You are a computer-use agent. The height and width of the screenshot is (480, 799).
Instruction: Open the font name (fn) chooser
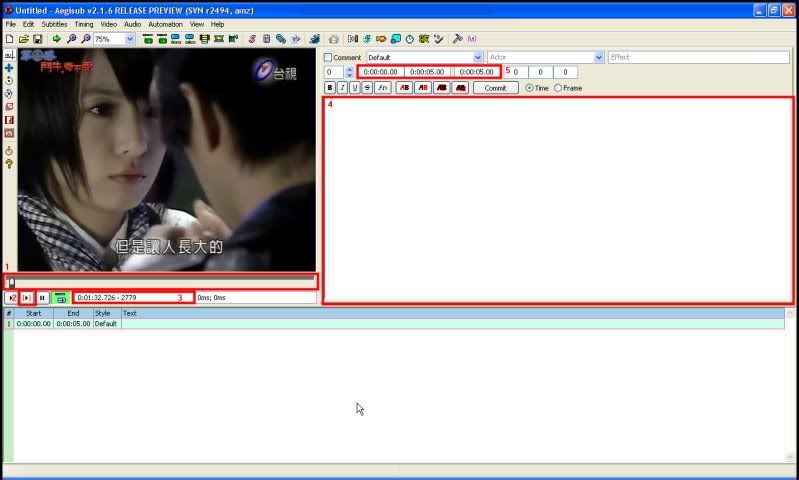383,88
